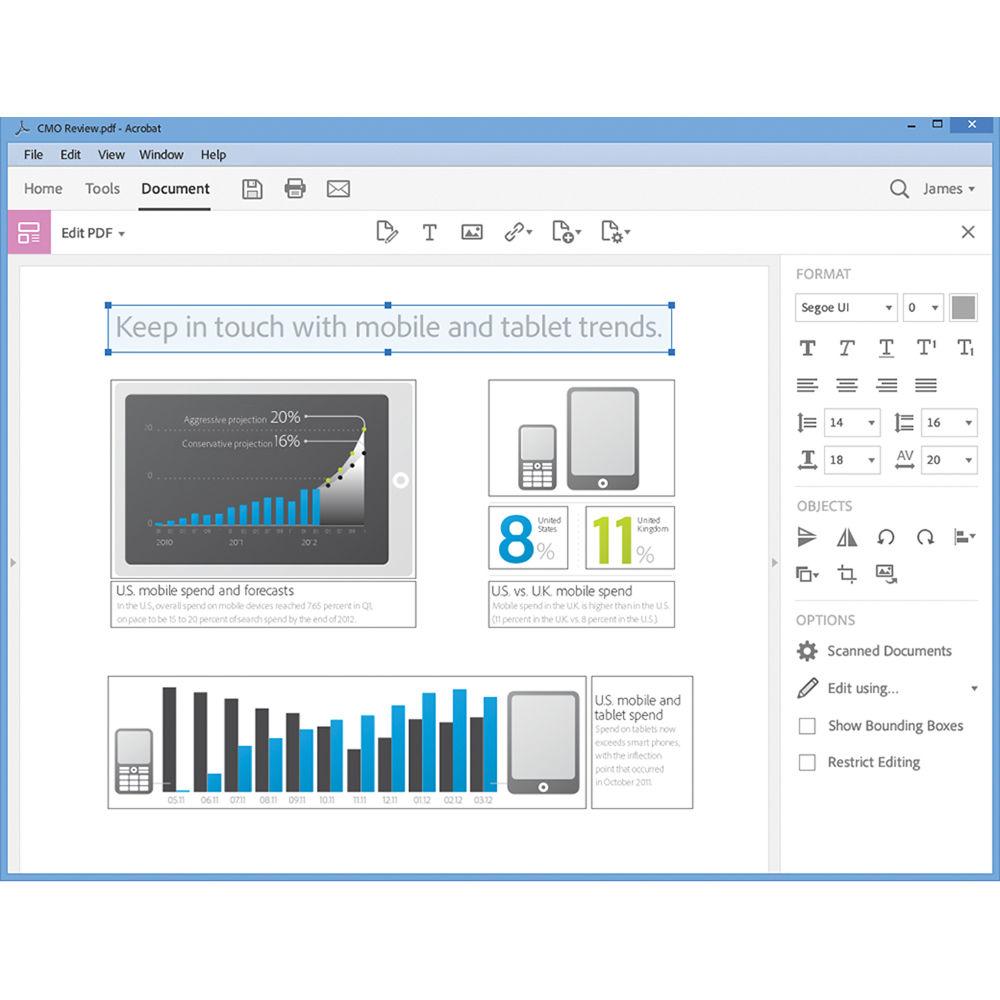Open the Segoe UI font dropdown
Screen dimensions: 1000x1000
[x=845, y=307]
